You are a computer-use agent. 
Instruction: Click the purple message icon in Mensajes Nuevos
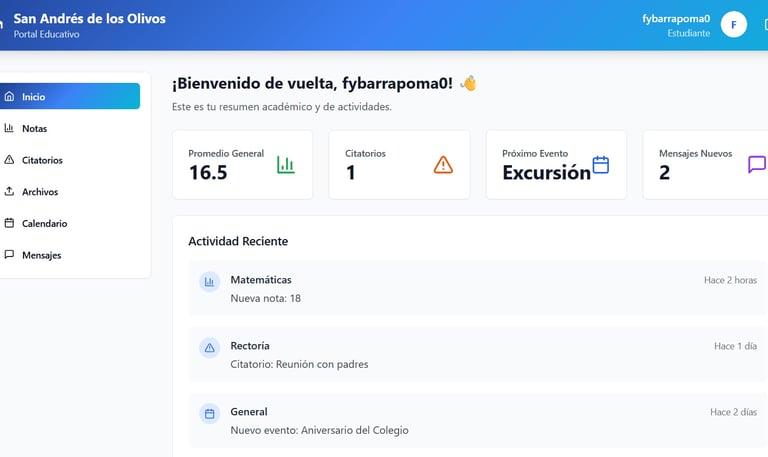757,165
